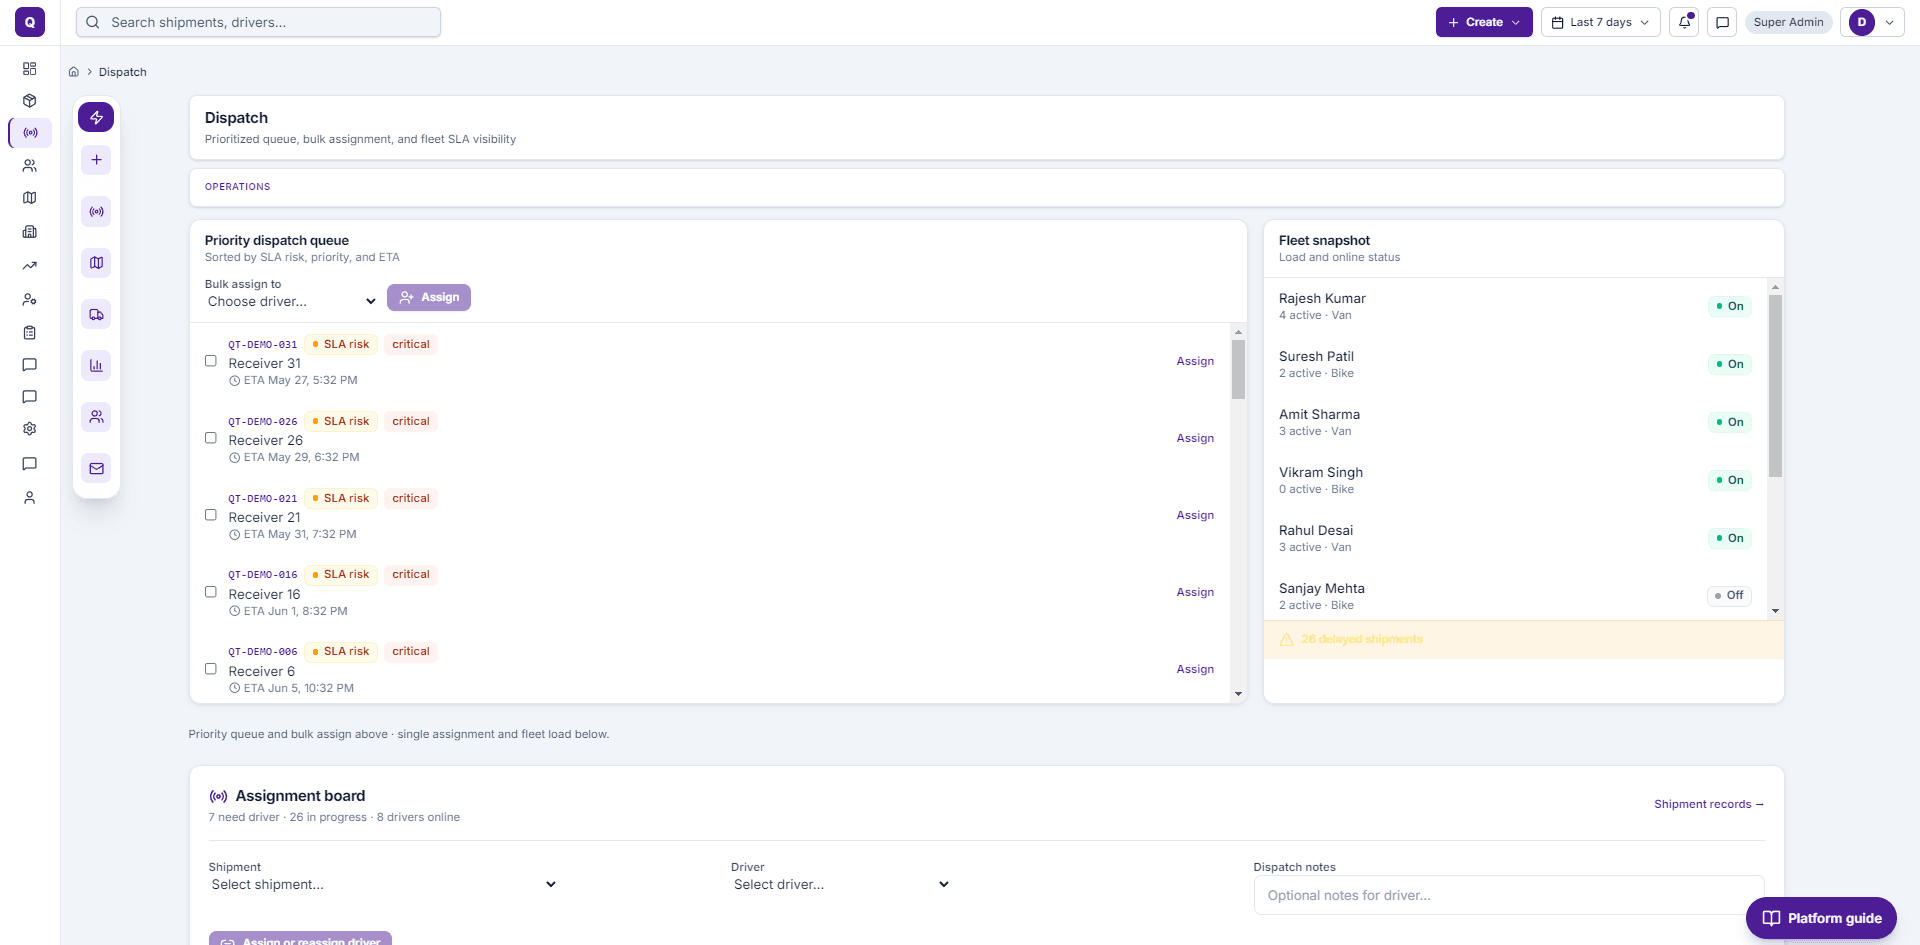
Task: Click the plus icon in quick actions panel
Action: tap(96, 160)
